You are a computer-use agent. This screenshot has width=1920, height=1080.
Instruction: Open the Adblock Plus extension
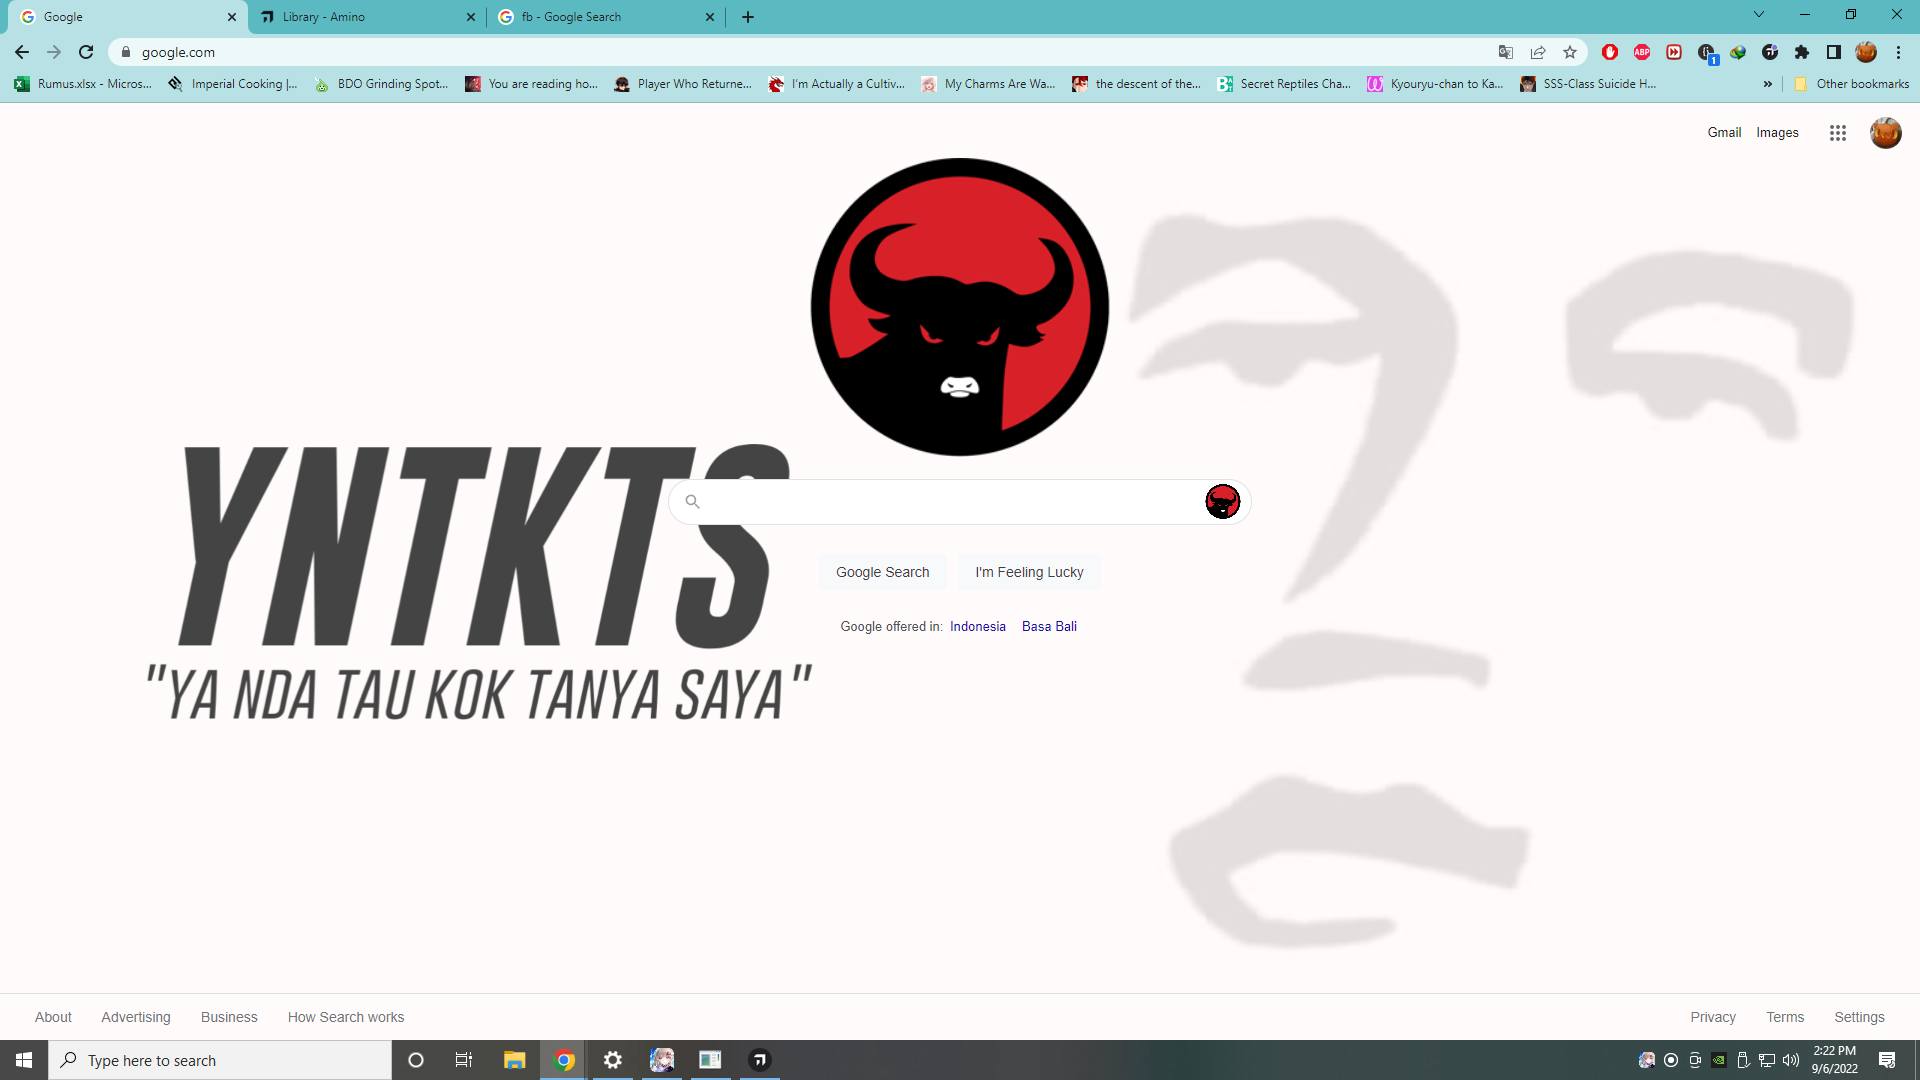point(1641,52)
